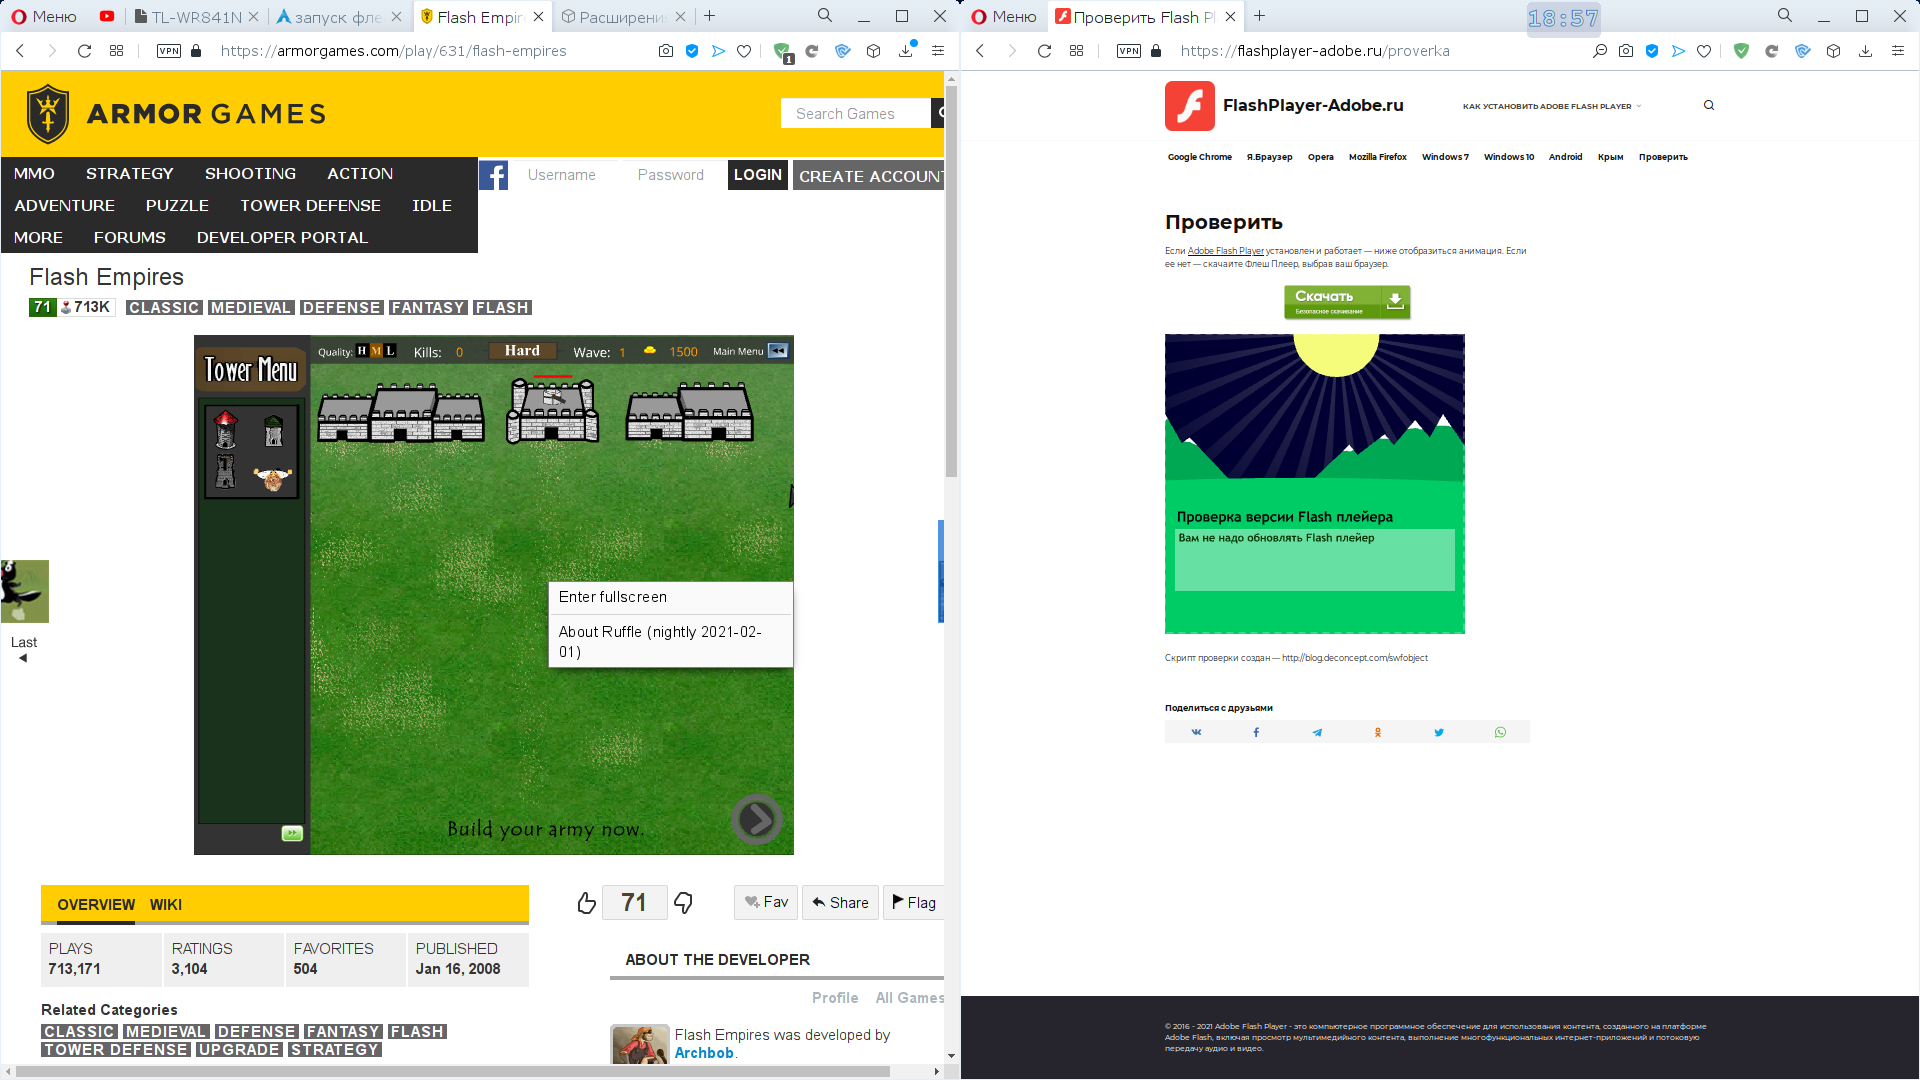Share page via WhatsApp icon

coord(1500,732)
